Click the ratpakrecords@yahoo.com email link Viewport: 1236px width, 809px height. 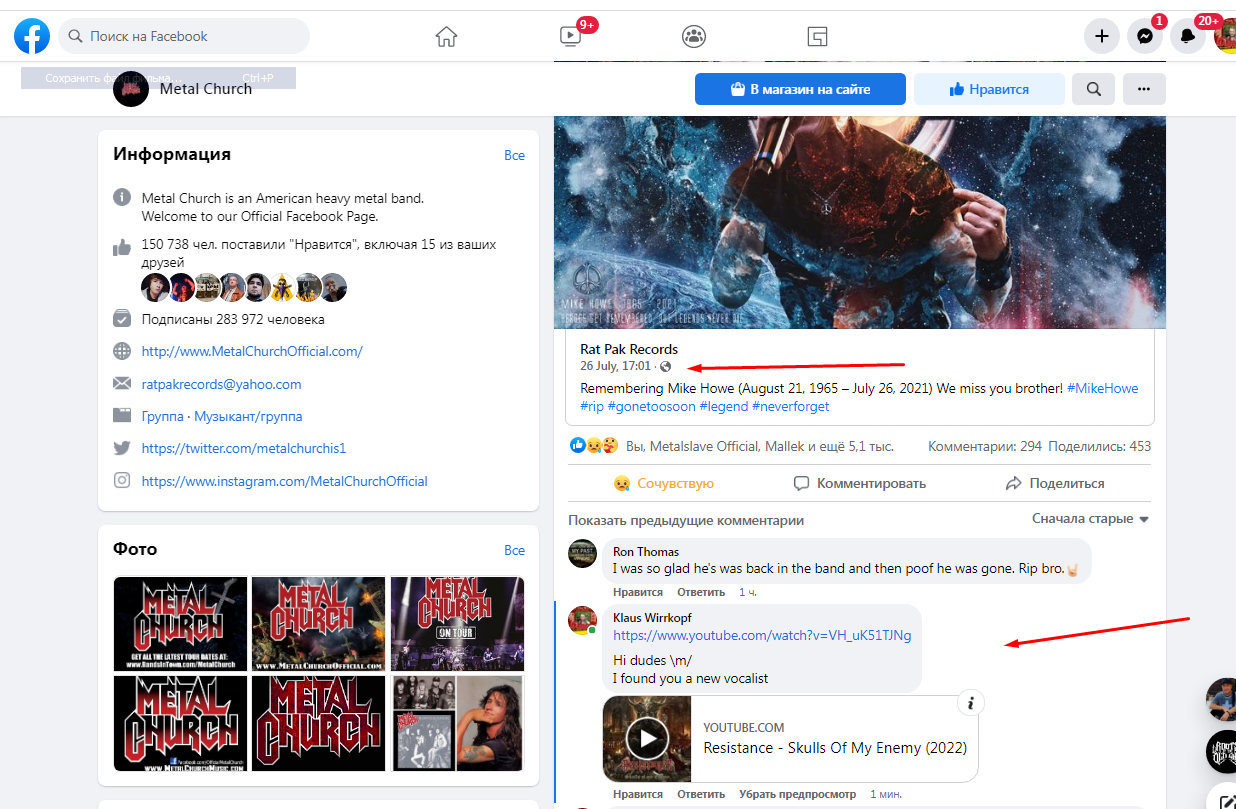point(221,384)
